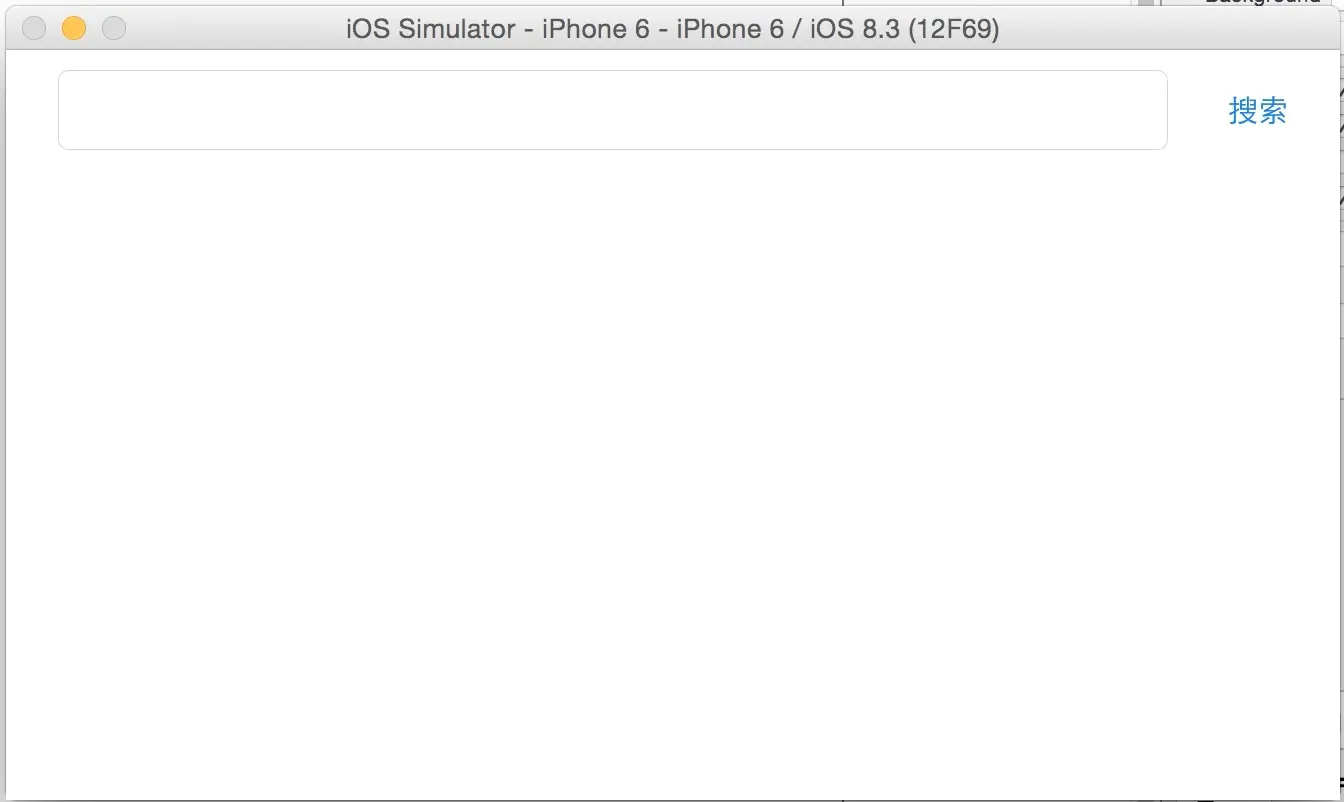Click the blank white app content area
The width and height of the screenshot is (1344, 802).
[x=672, y=470]
